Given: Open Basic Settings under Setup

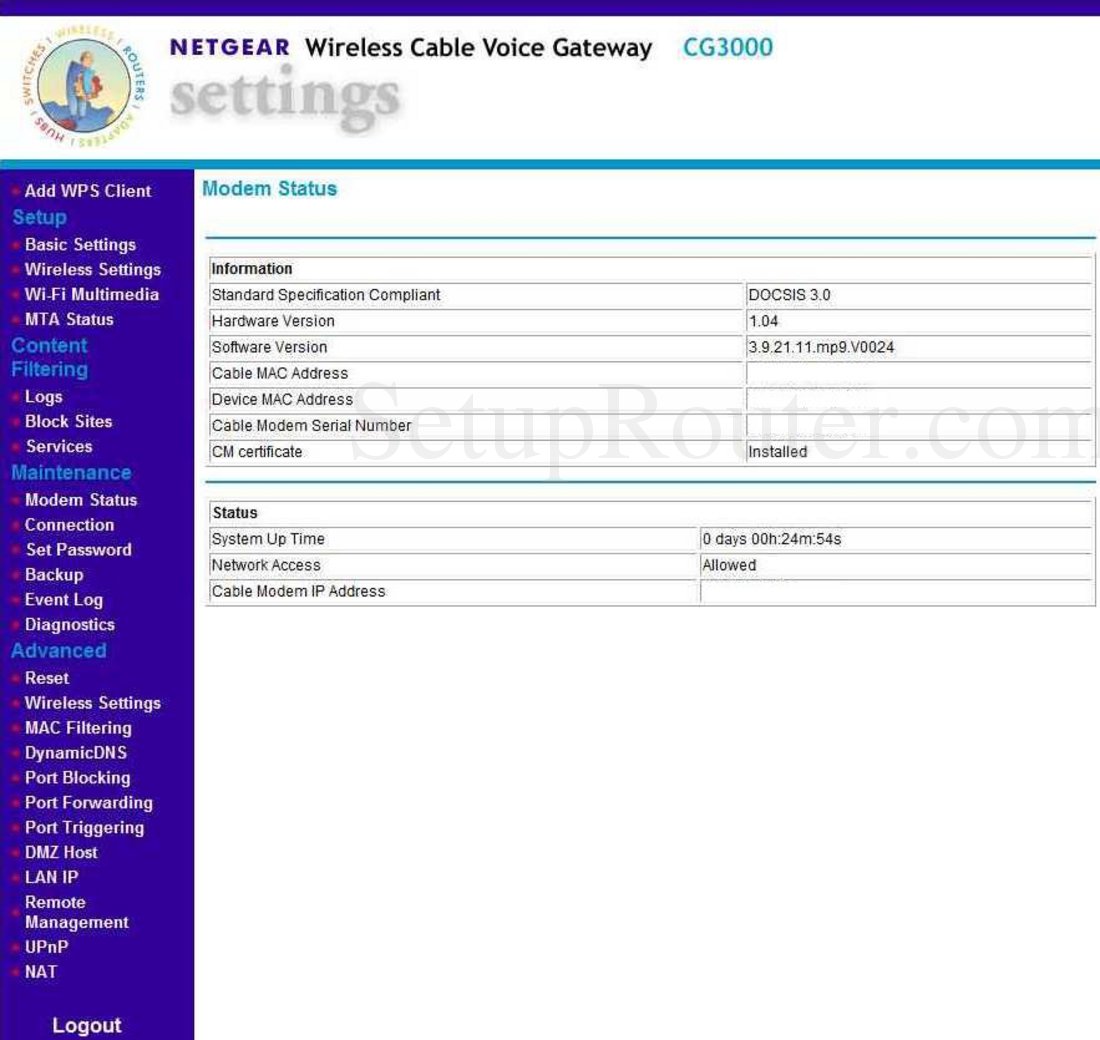Looking at the screenshot, I should point(78,244).
